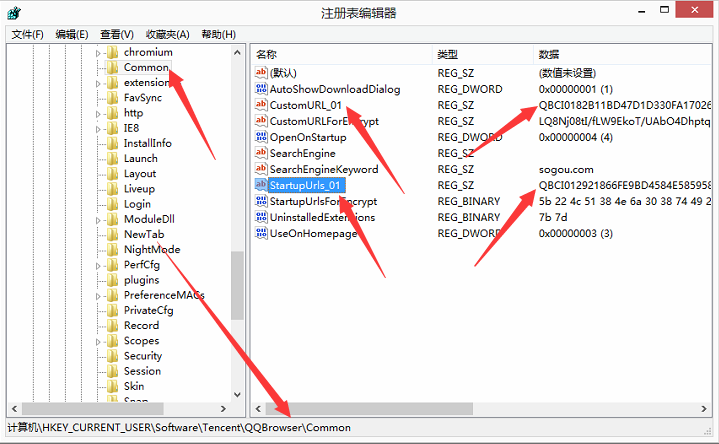Click the Launch folder icon

112,158
